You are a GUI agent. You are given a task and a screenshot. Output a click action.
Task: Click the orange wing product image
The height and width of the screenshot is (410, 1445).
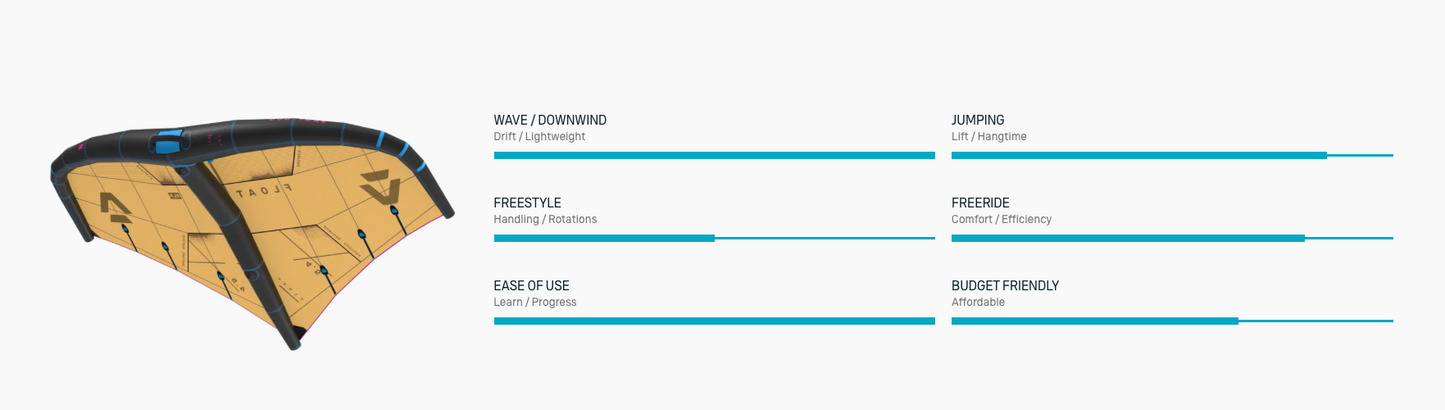pos(252,233)
